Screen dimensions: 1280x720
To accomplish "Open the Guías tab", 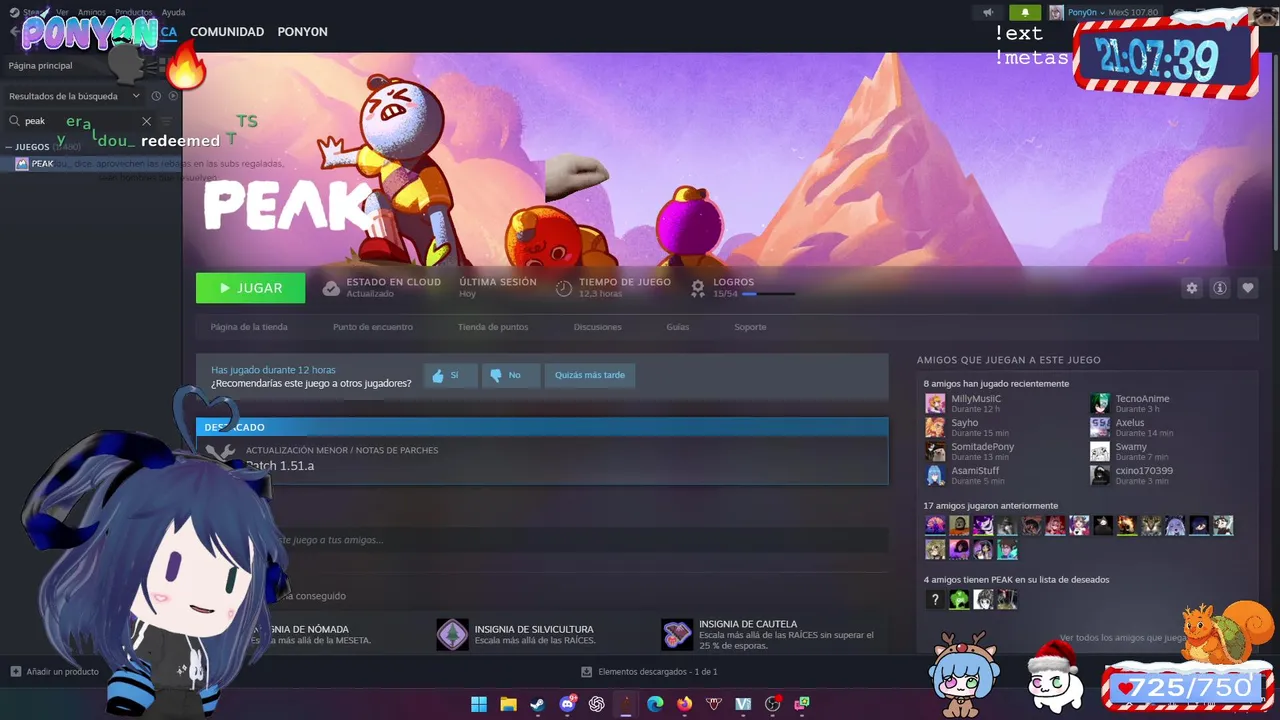I will (x=678, y=327).
